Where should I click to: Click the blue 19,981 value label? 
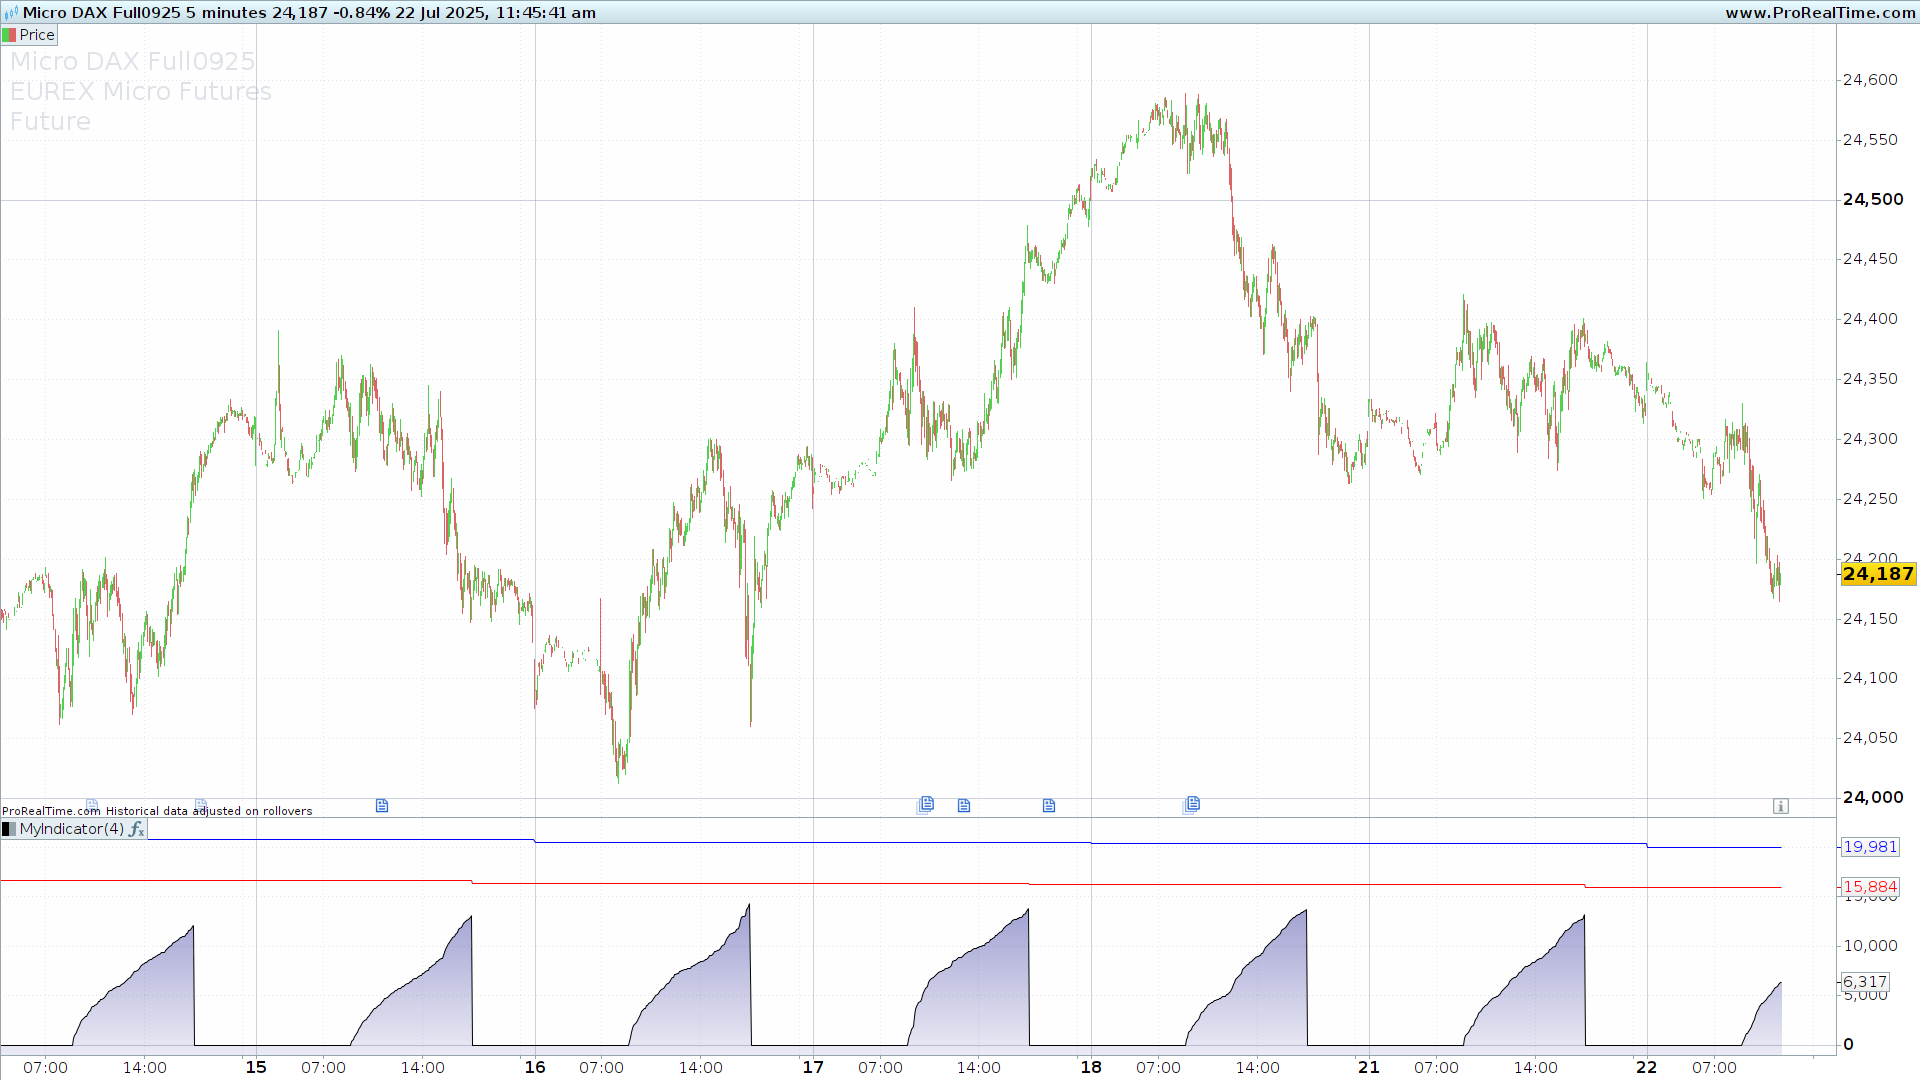click(1869, 847)
